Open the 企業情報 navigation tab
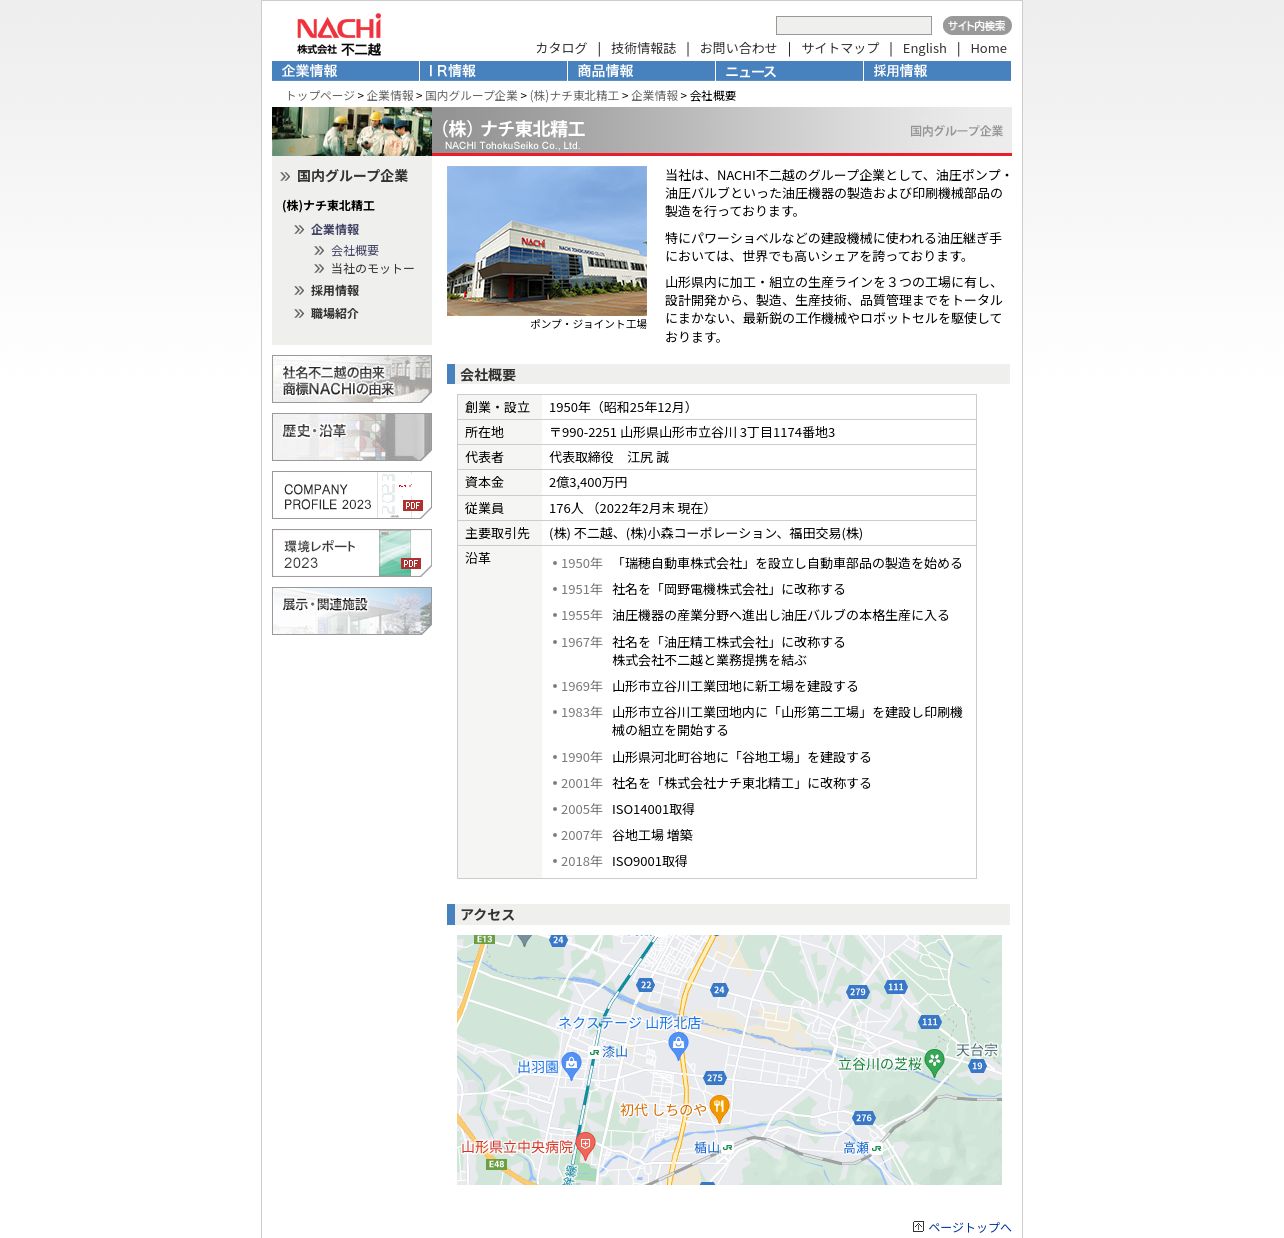 click(345, 71)
